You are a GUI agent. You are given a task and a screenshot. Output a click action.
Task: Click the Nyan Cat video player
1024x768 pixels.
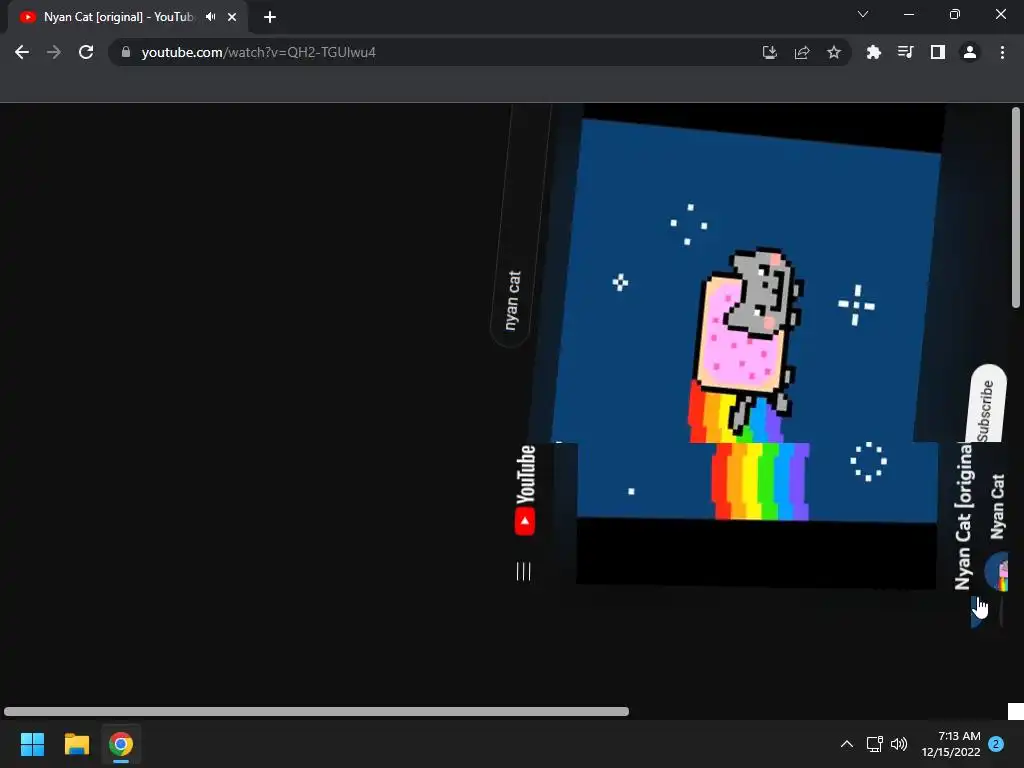point(751,346)
